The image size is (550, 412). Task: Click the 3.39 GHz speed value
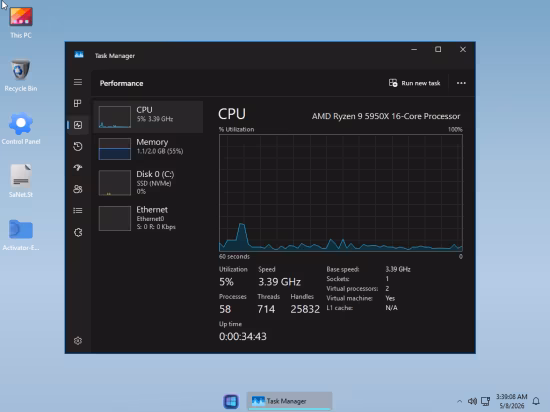point(279,282)
